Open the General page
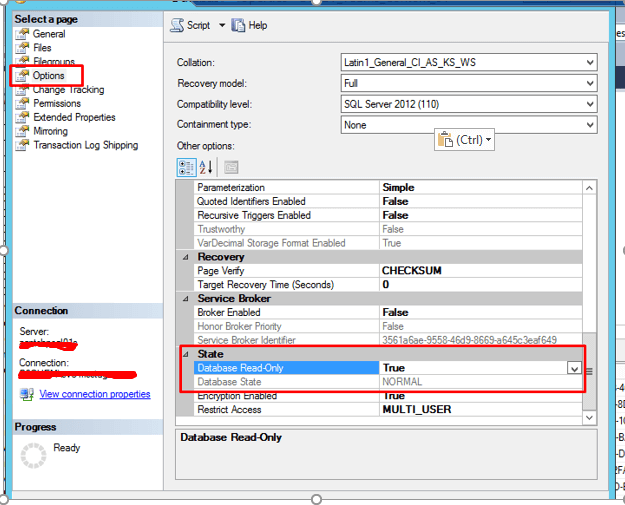The image size is (625, 505). (49, 34)
